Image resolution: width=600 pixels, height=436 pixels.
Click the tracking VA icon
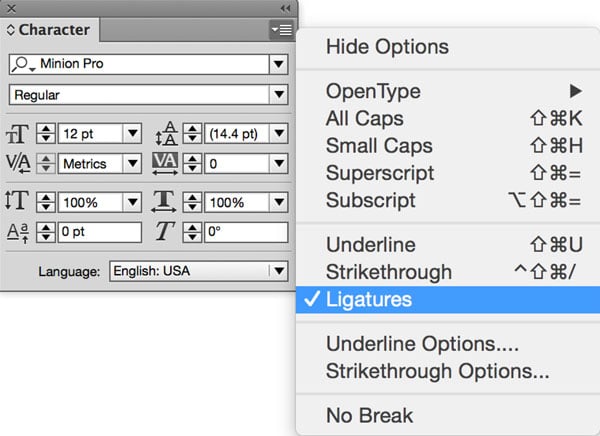point(166,162)
